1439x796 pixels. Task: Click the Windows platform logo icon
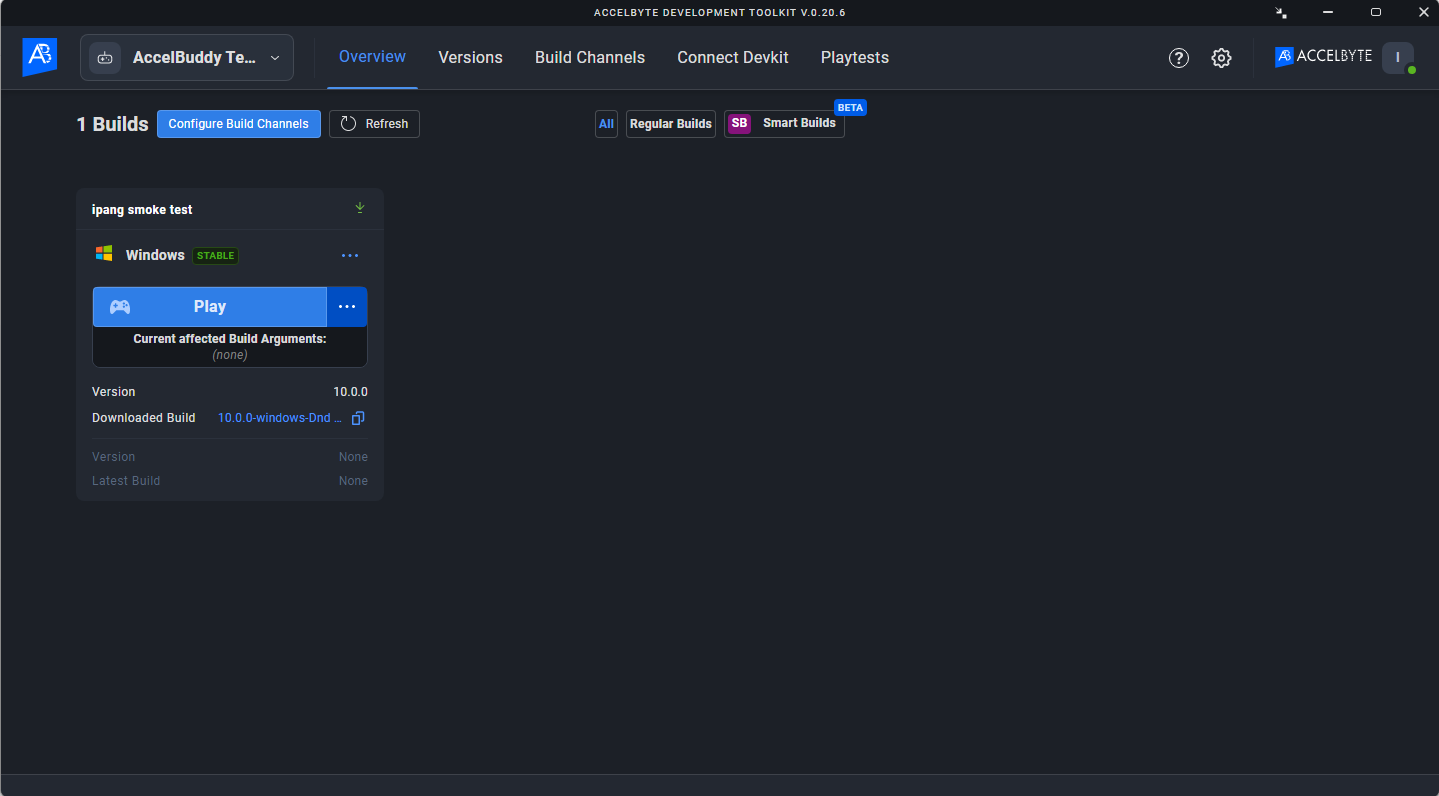tap(104, 254)
